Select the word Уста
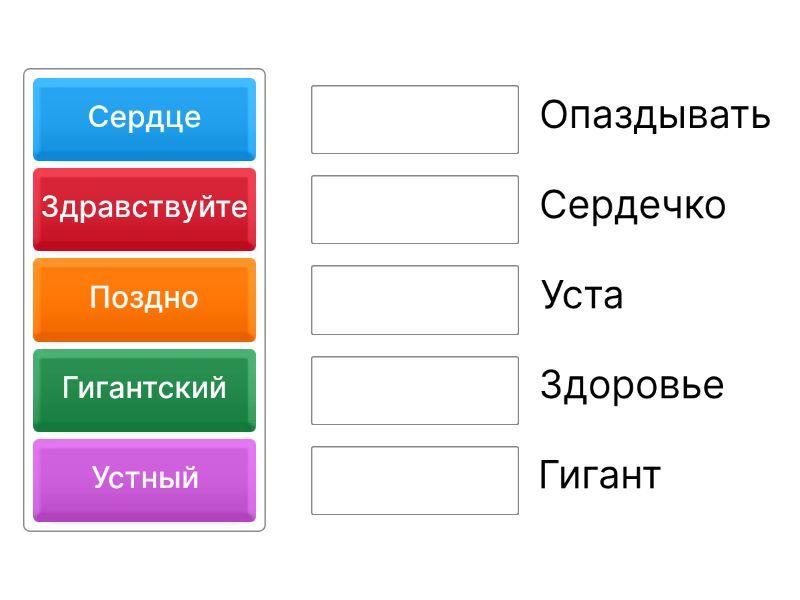800x600 pixels. [582, 296]
